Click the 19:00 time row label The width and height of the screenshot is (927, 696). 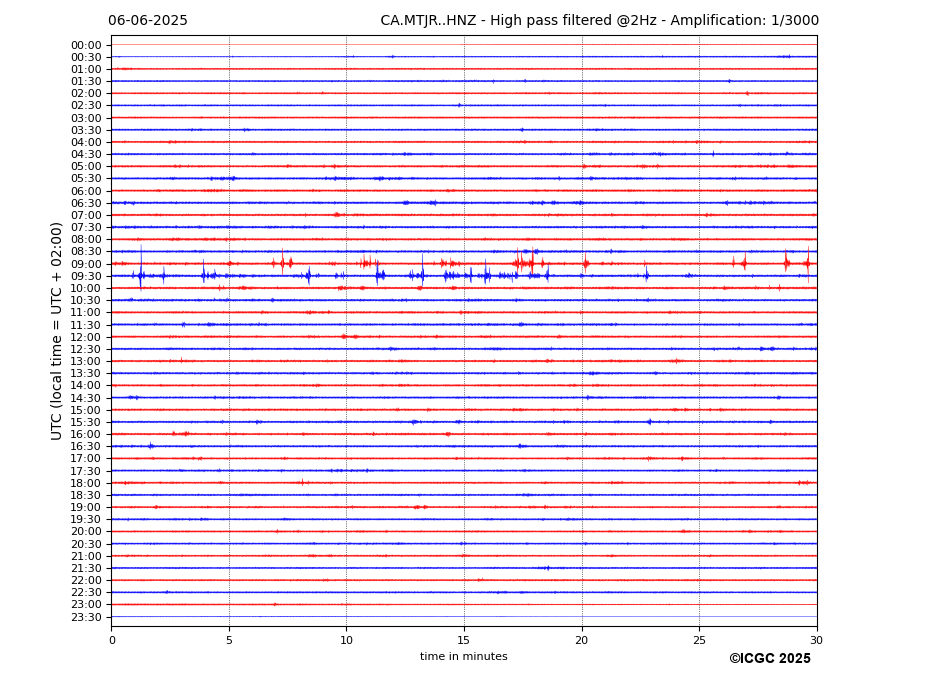click(x=86, y=508)
